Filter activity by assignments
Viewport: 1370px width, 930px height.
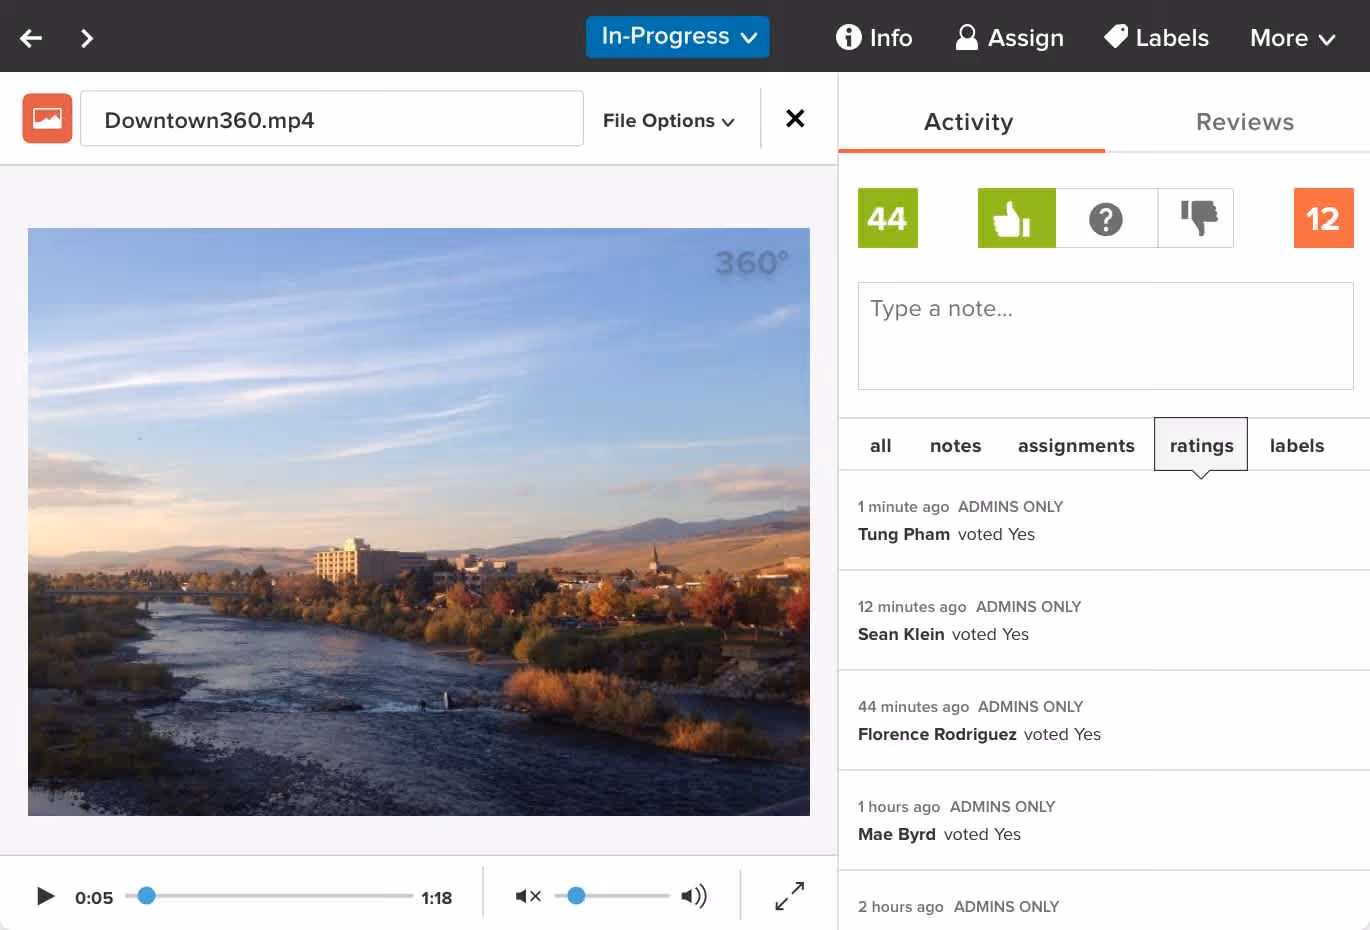tap(1076, 446)
